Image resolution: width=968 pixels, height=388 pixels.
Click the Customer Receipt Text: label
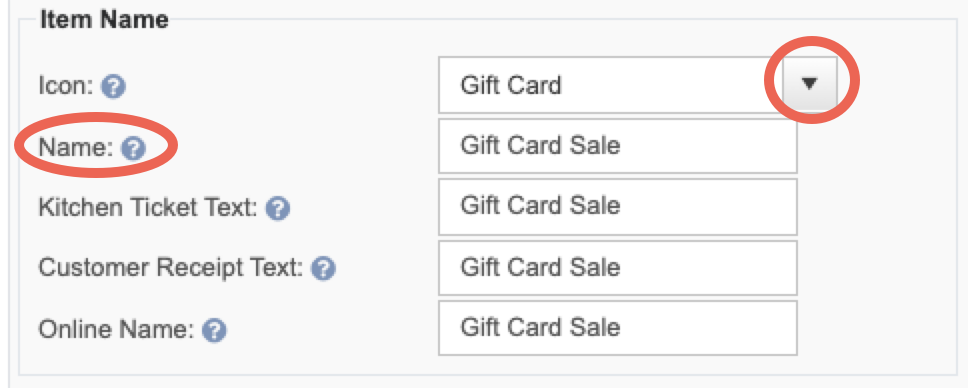point(170,268)
